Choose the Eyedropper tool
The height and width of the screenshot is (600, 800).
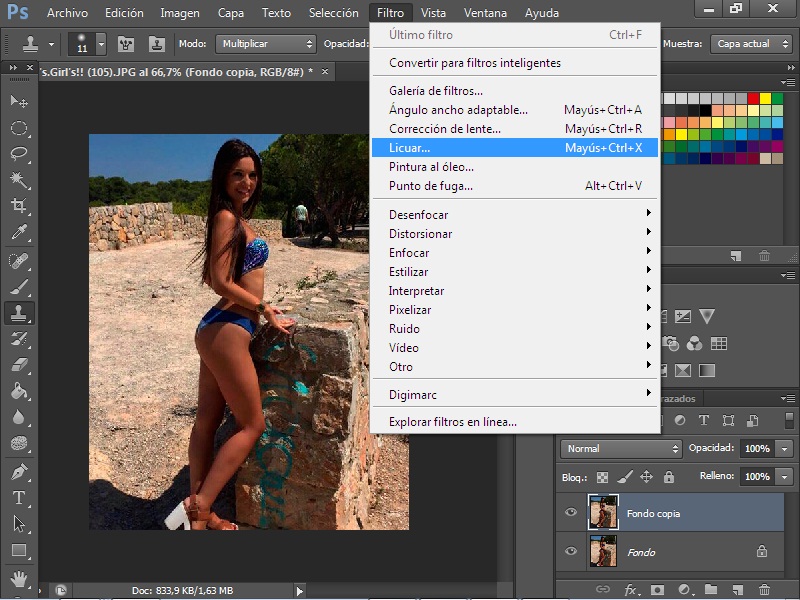tap(18, 233)
